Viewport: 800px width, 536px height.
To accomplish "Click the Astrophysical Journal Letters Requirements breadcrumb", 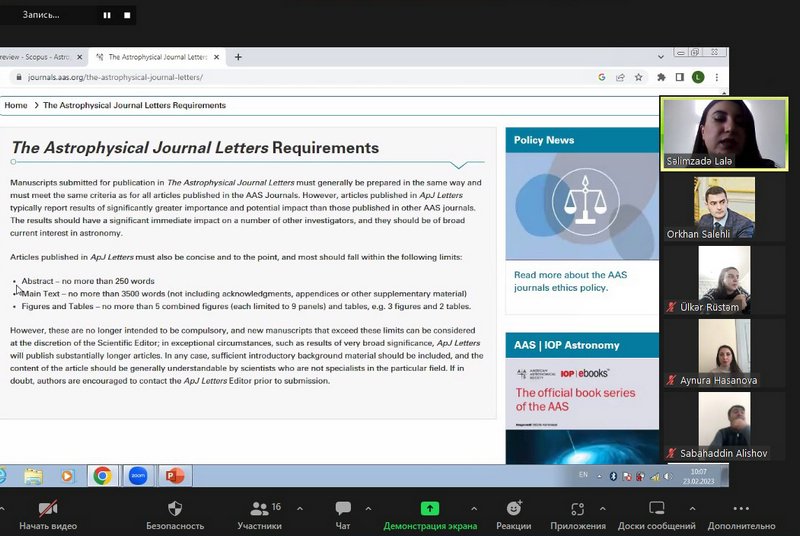I will click(x=134, y=105).
